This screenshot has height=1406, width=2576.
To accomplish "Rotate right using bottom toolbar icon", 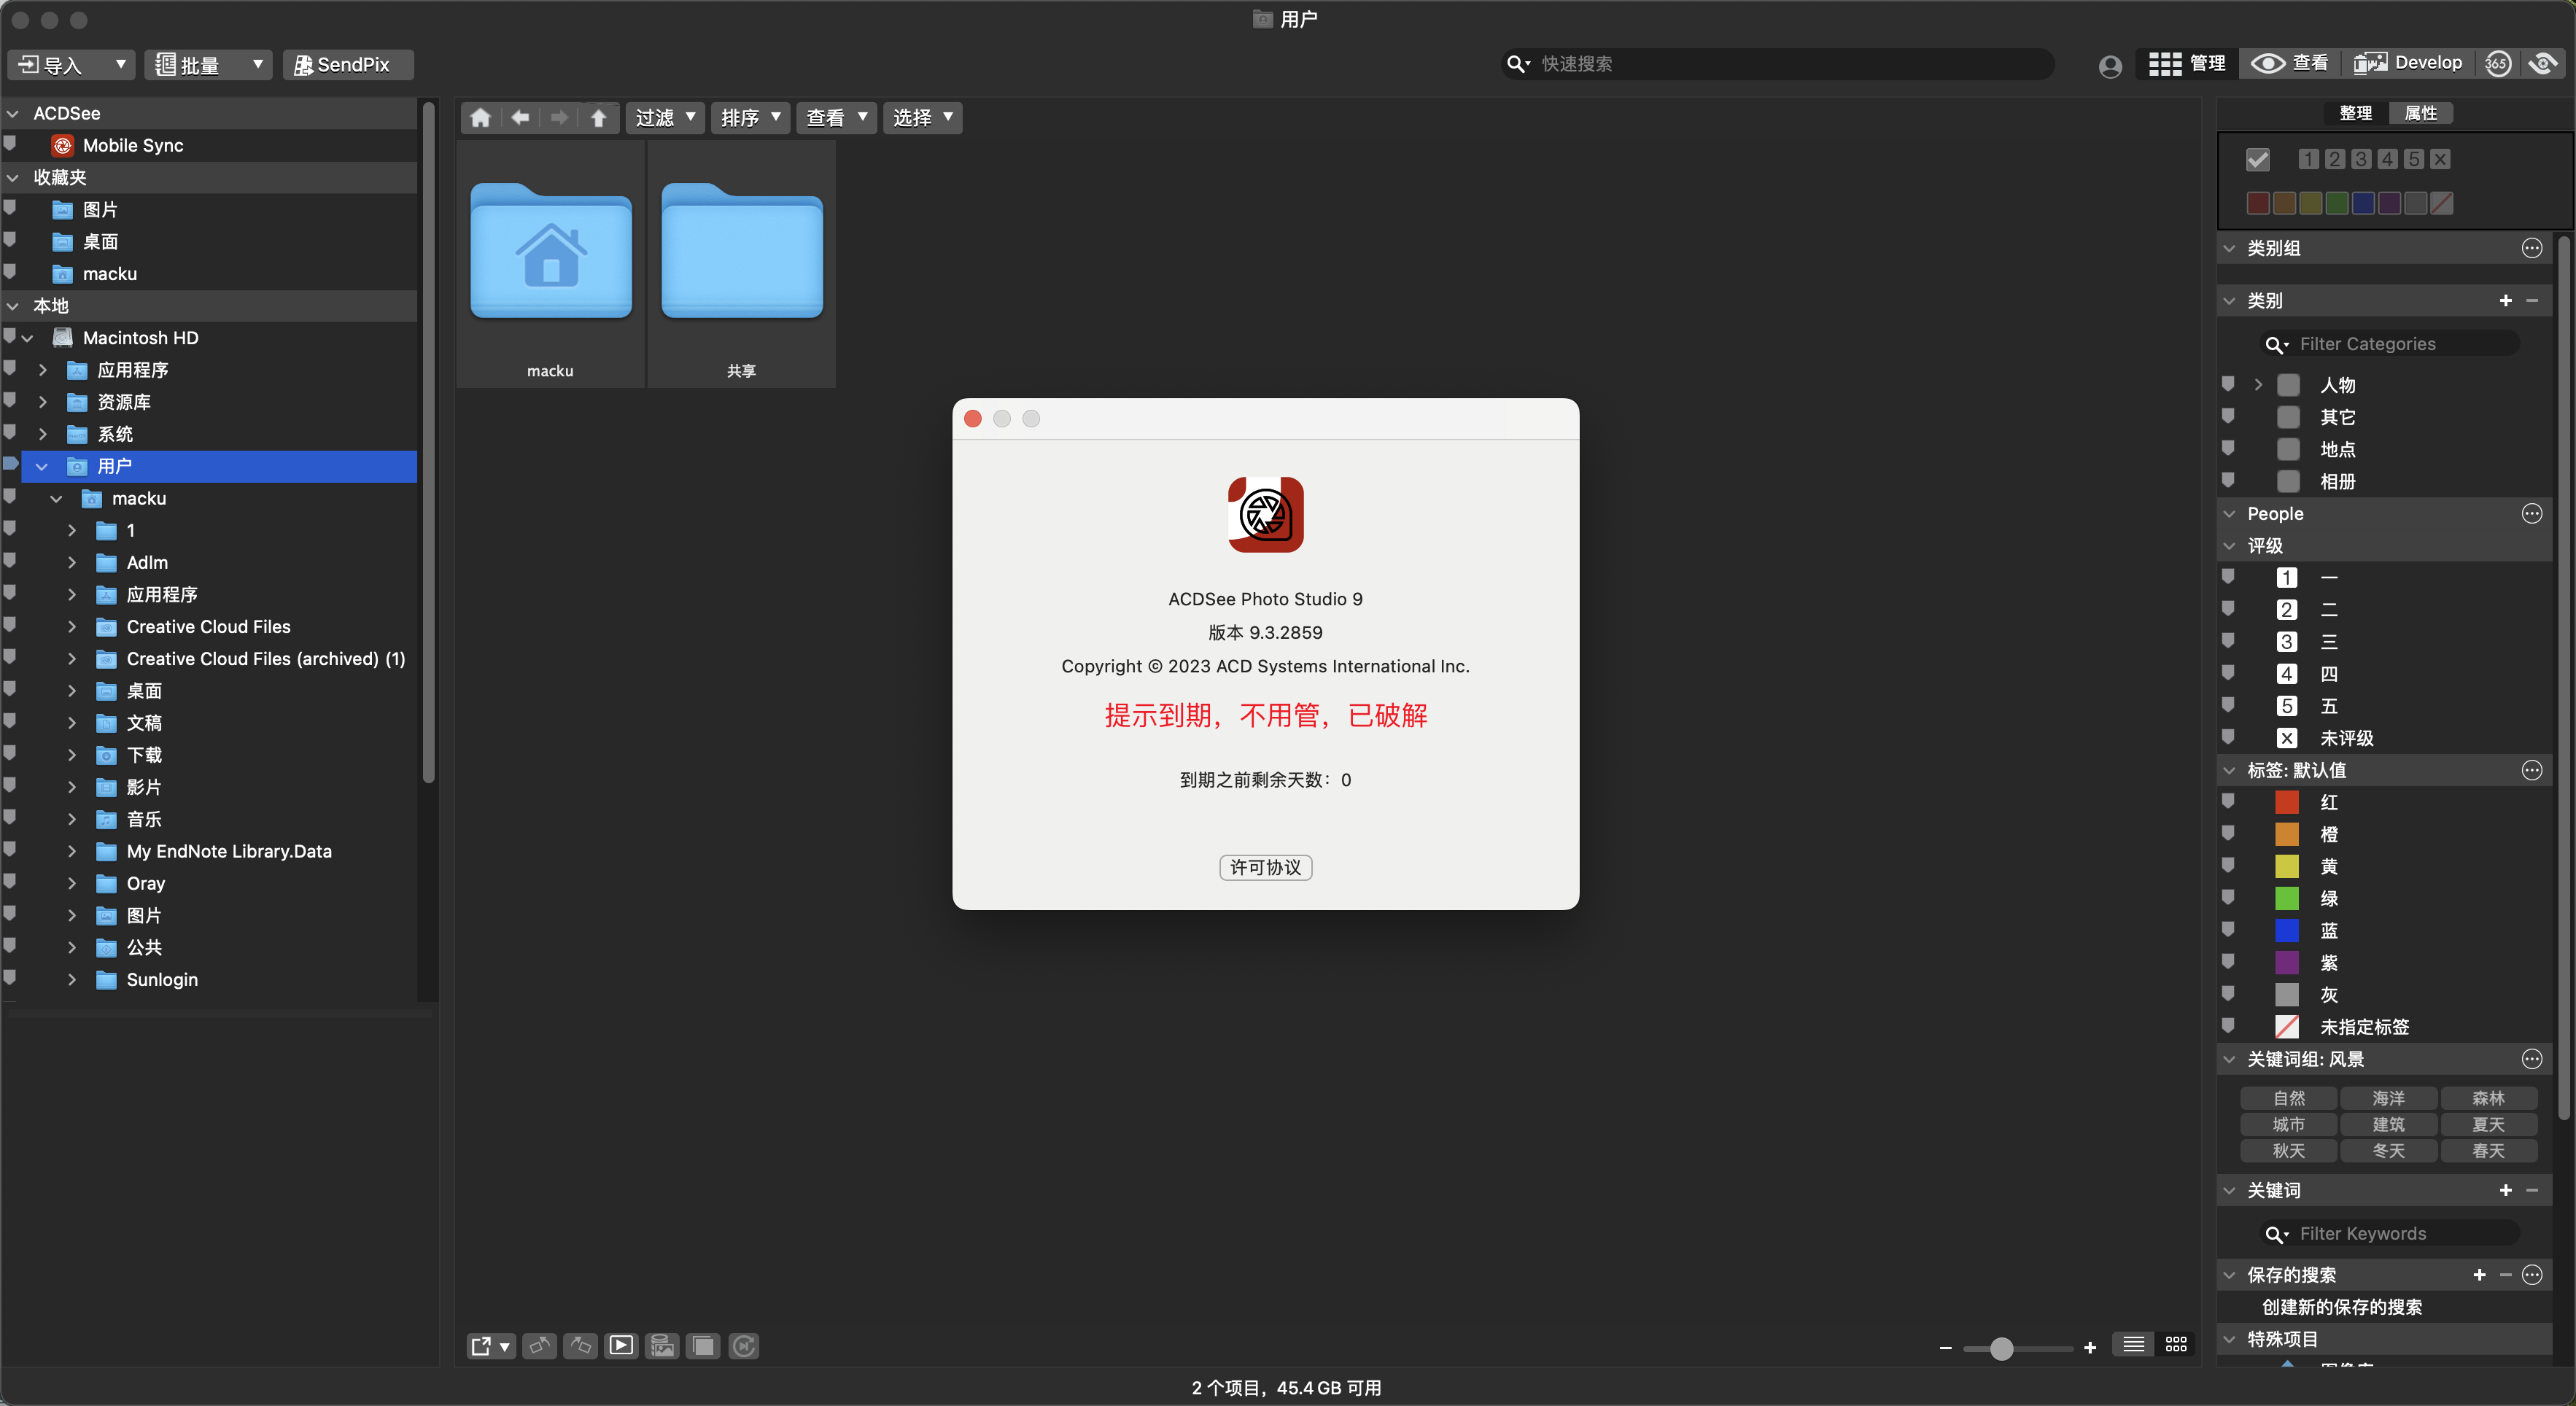I will click(x=581, y=1345).
